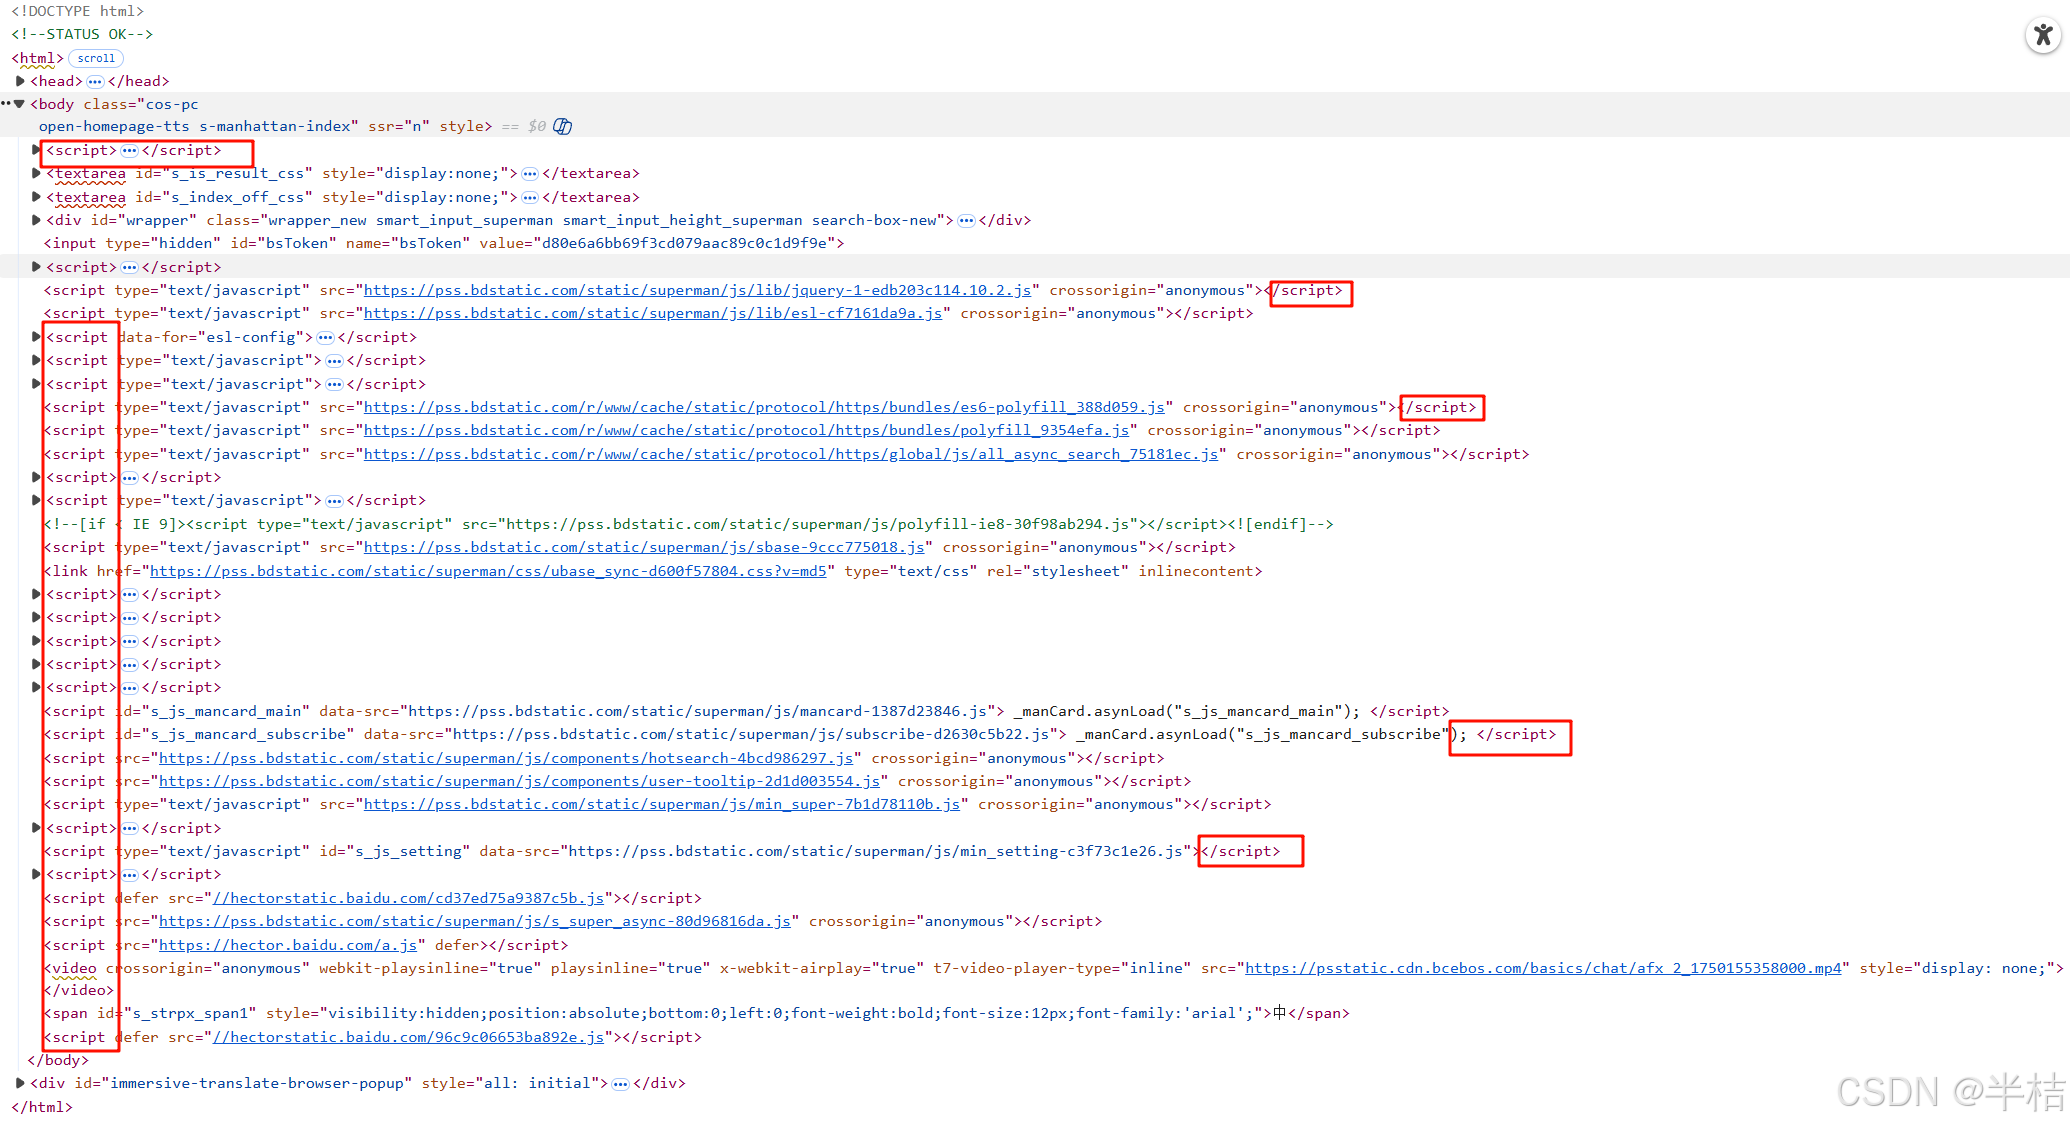Select the IE 9 conditional comment row

(688, 524)
